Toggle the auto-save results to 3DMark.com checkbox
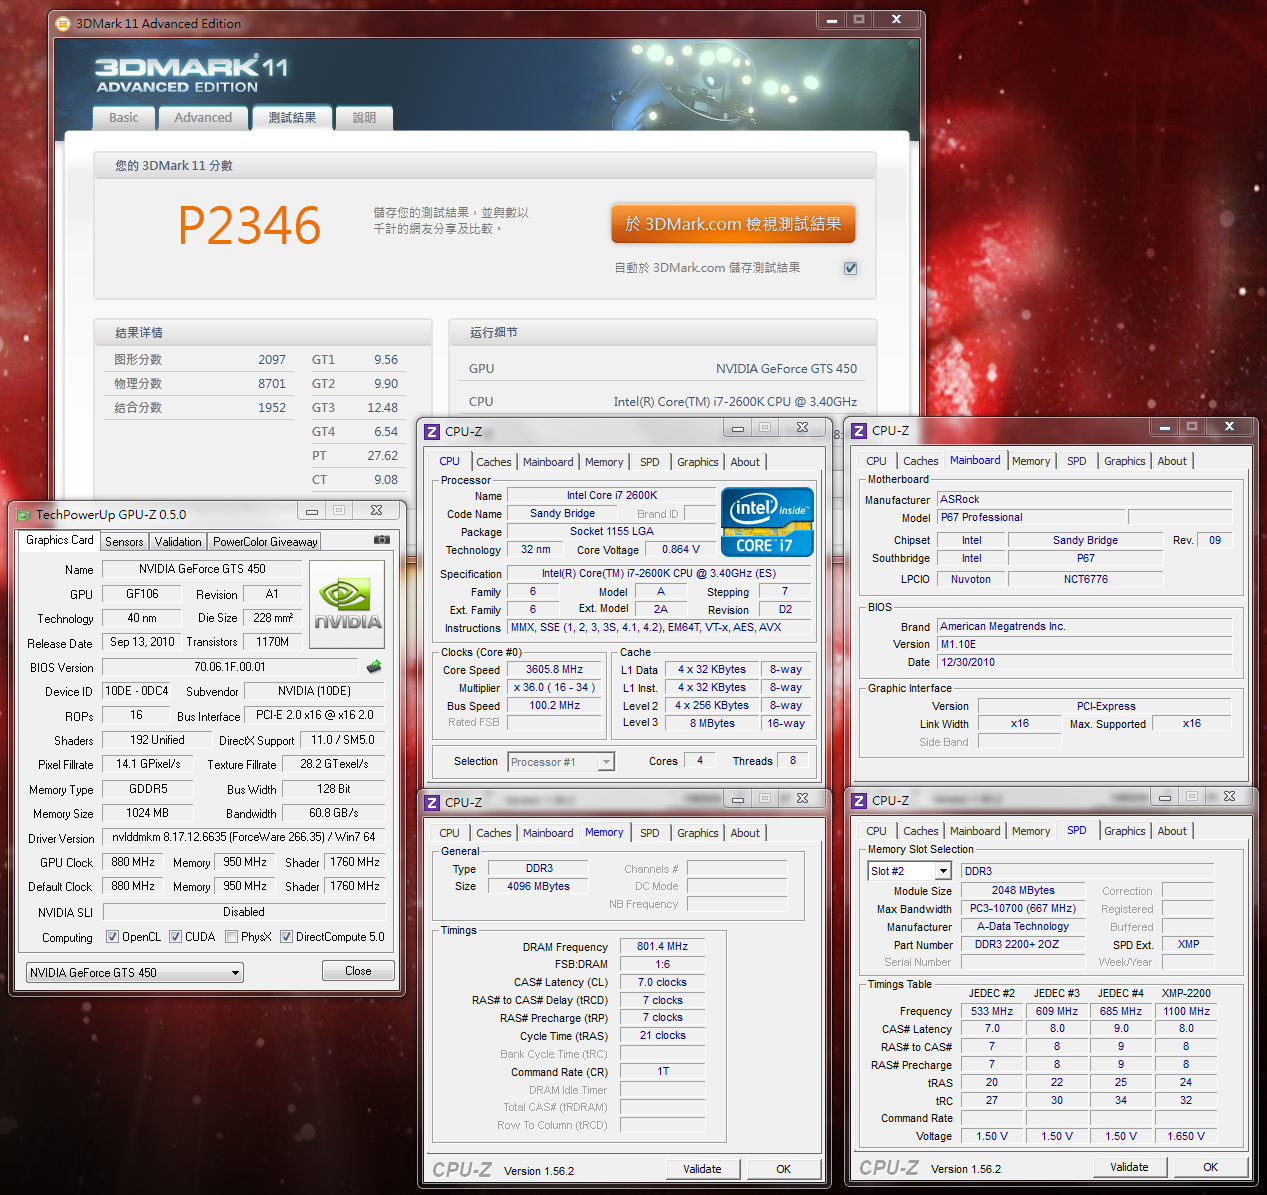 point(851,268)
